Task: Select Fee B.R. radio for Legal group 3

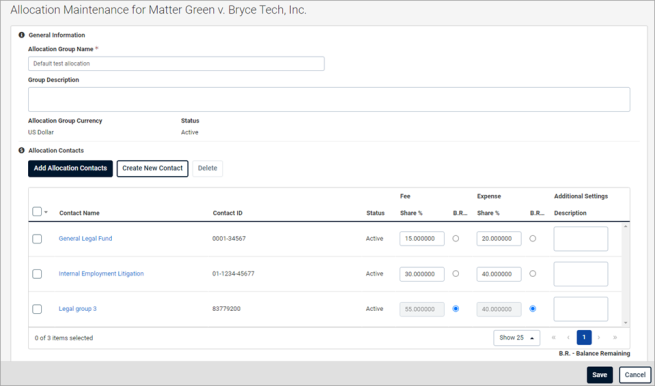Action: click(x=456, y=309)
